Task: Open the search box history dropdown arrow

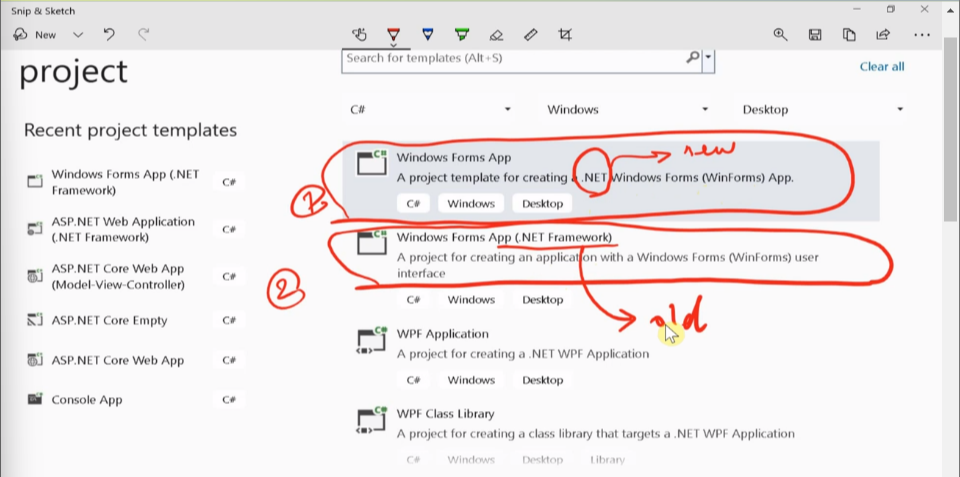Action: coord(708,58)
